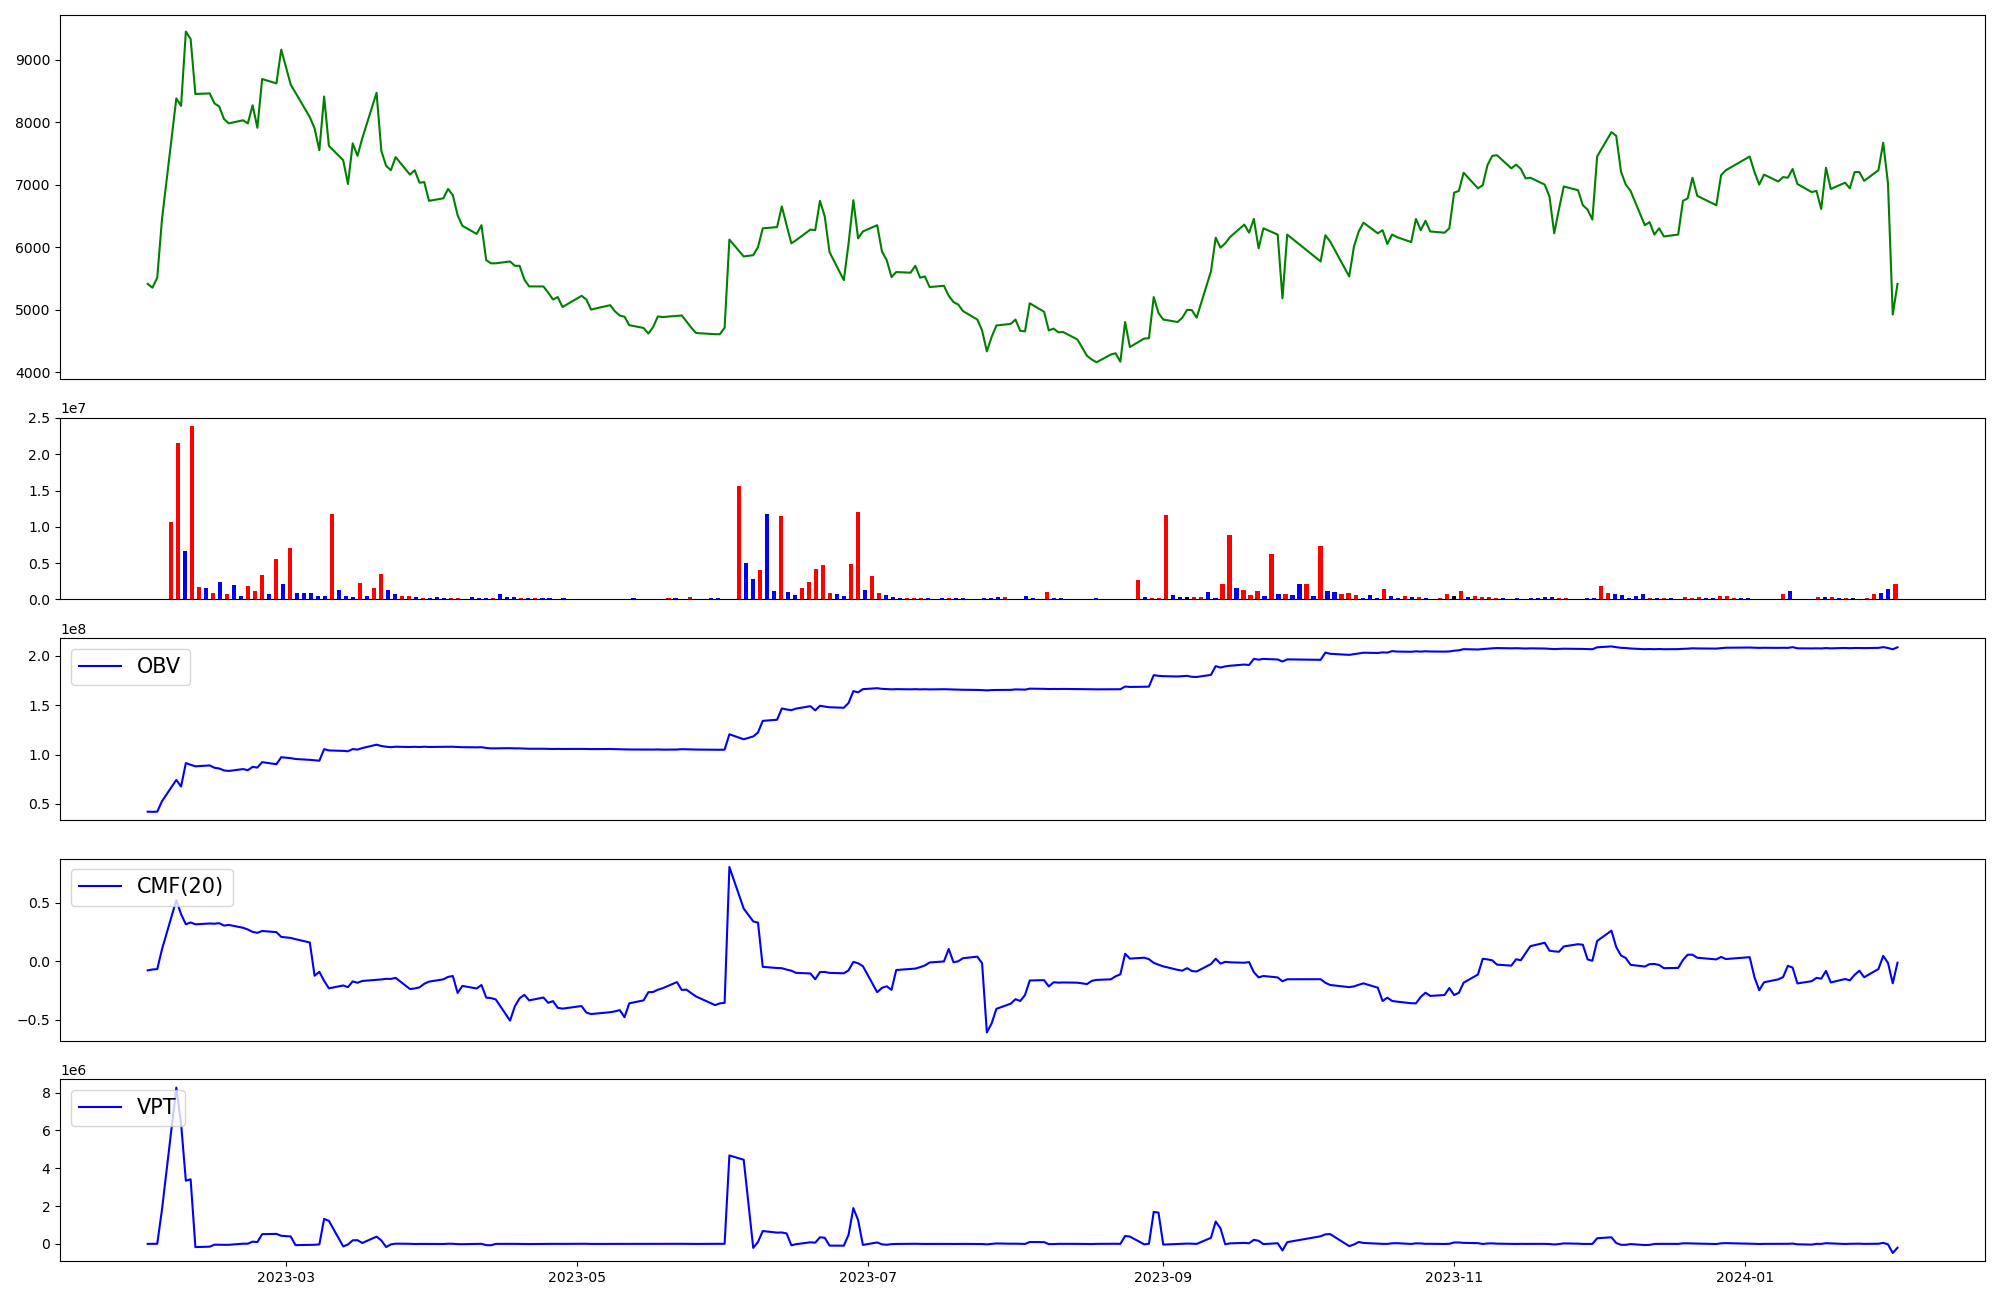The image size is (2000, 1300).
Task: Click the 2023-11 x-axis label
Action: [1454, 1277]
